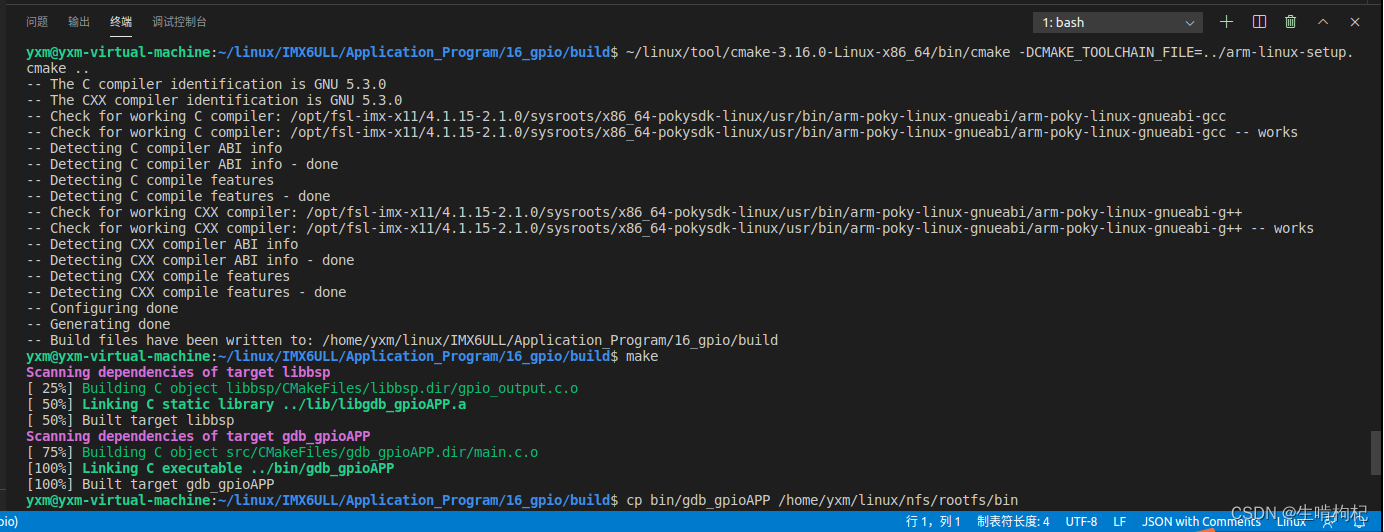This screenshot has height=532, width=1384.
Task: Switch to the 输出 (Output) tab
Action: pyautogui.click(x=79, y=22)
